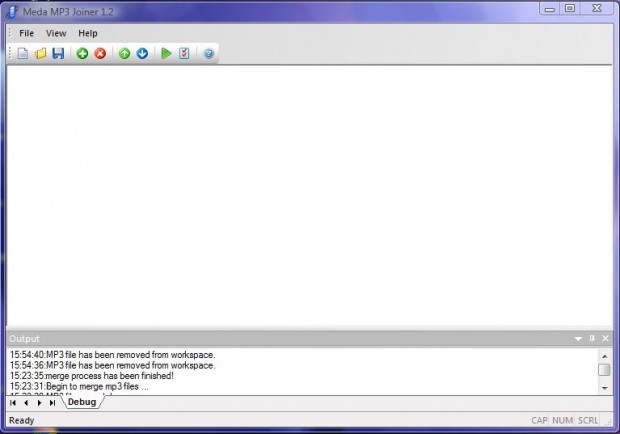620x434 pixels.
Task: Open options with the checklist icon
Action: tap(184, 53)
